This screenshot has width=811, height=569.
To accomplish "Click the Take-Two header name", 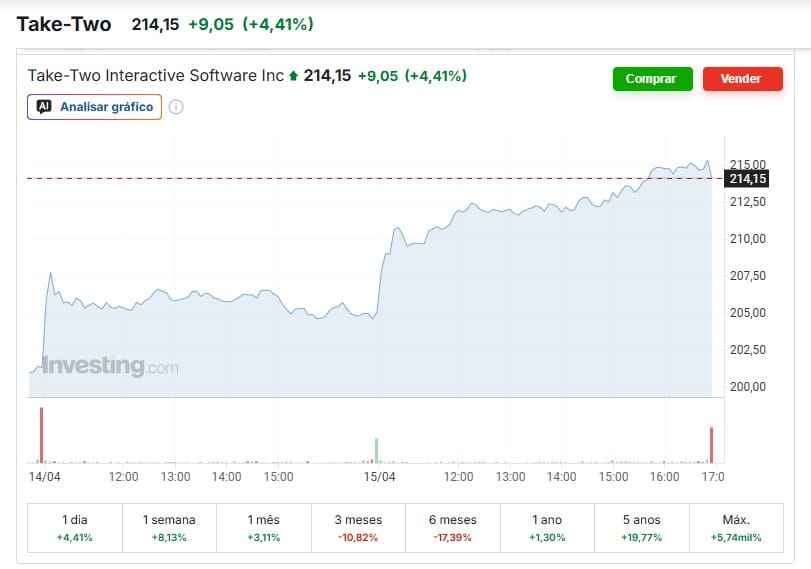I will (x=64, y=24).
